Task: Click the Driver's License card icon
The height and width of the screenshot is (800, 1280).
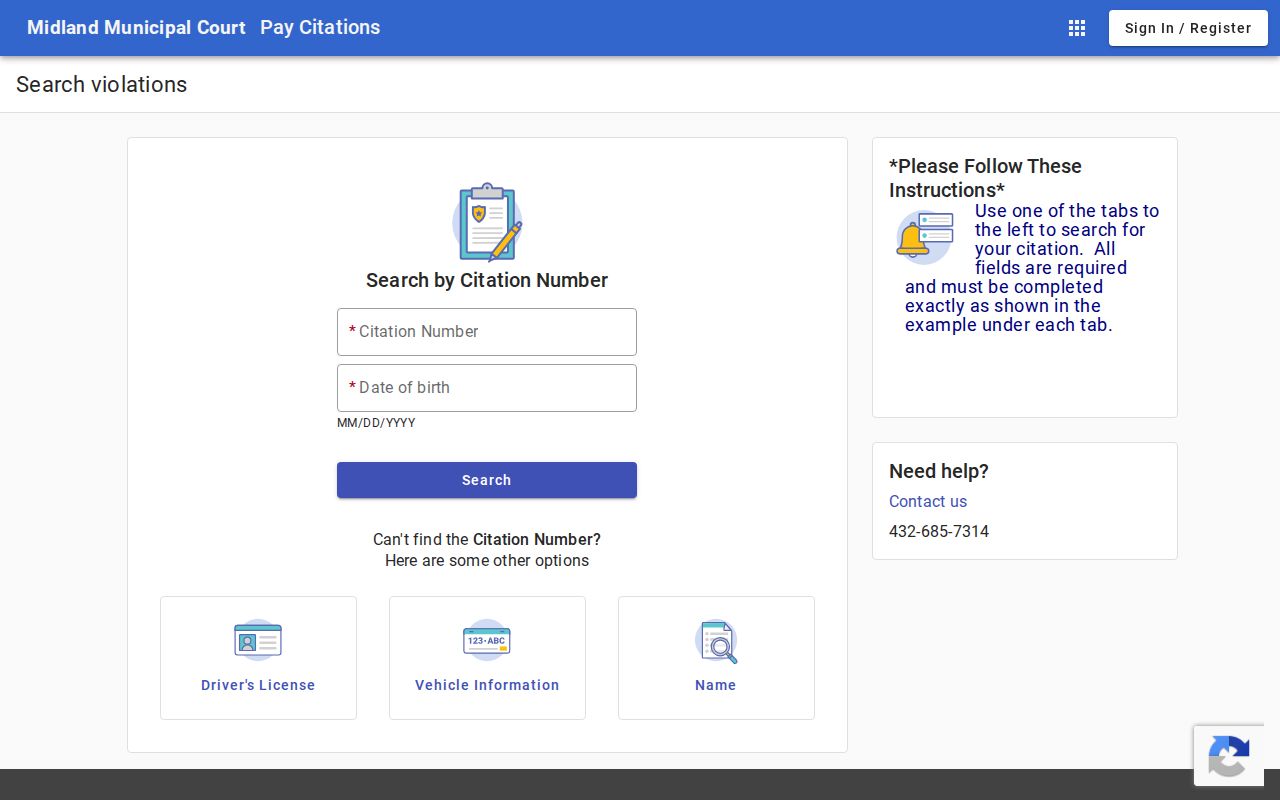Action: tap(258, 640)
